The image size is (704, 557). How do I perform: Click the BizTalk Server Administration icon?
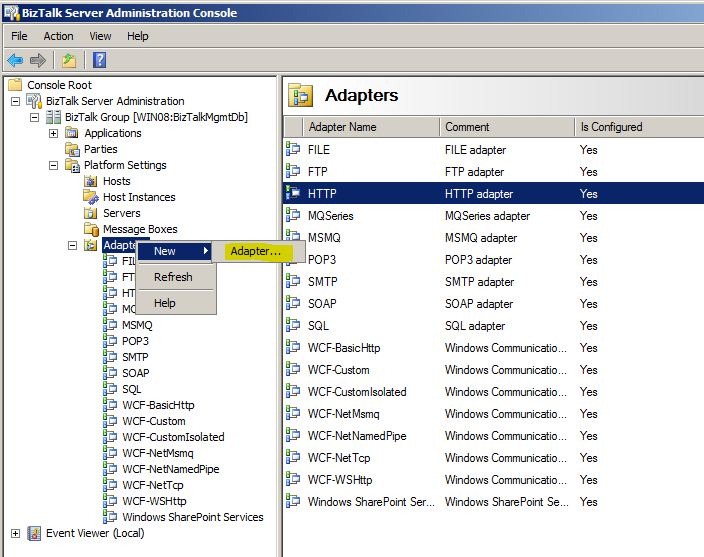coord(34,101)
